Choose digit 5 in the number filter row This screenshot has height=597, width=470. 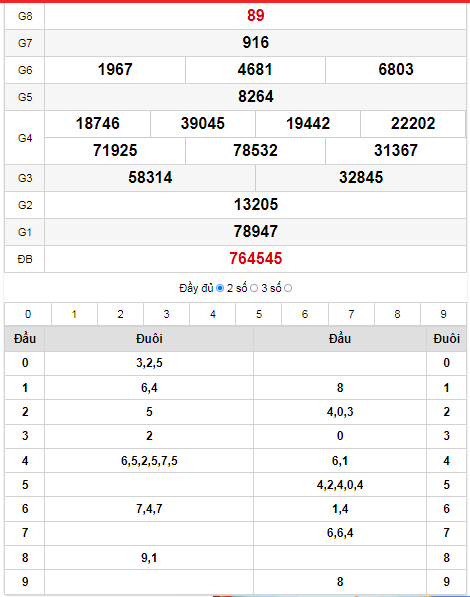(259, 314)
